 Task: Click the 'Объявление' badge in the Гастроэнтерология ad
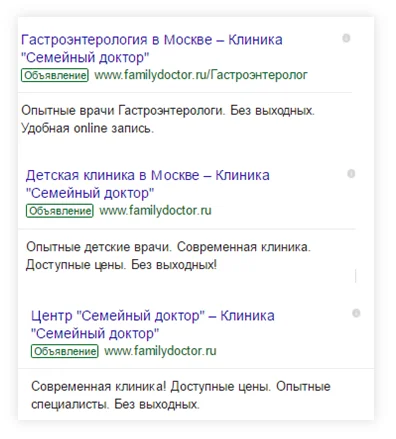(x=55, y=75)
